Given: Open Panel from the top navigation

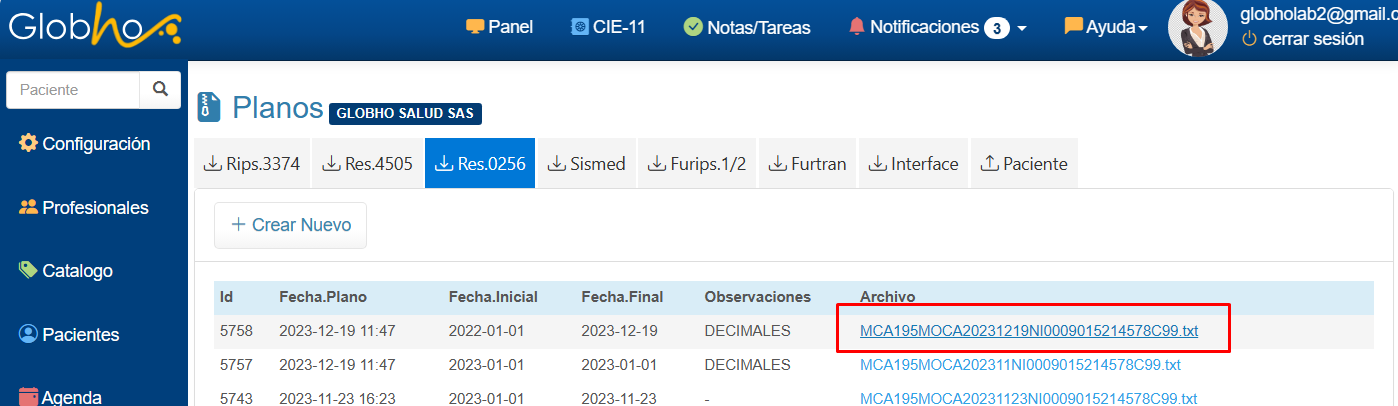Looking at the screenshot, I should tap(500, 27).
